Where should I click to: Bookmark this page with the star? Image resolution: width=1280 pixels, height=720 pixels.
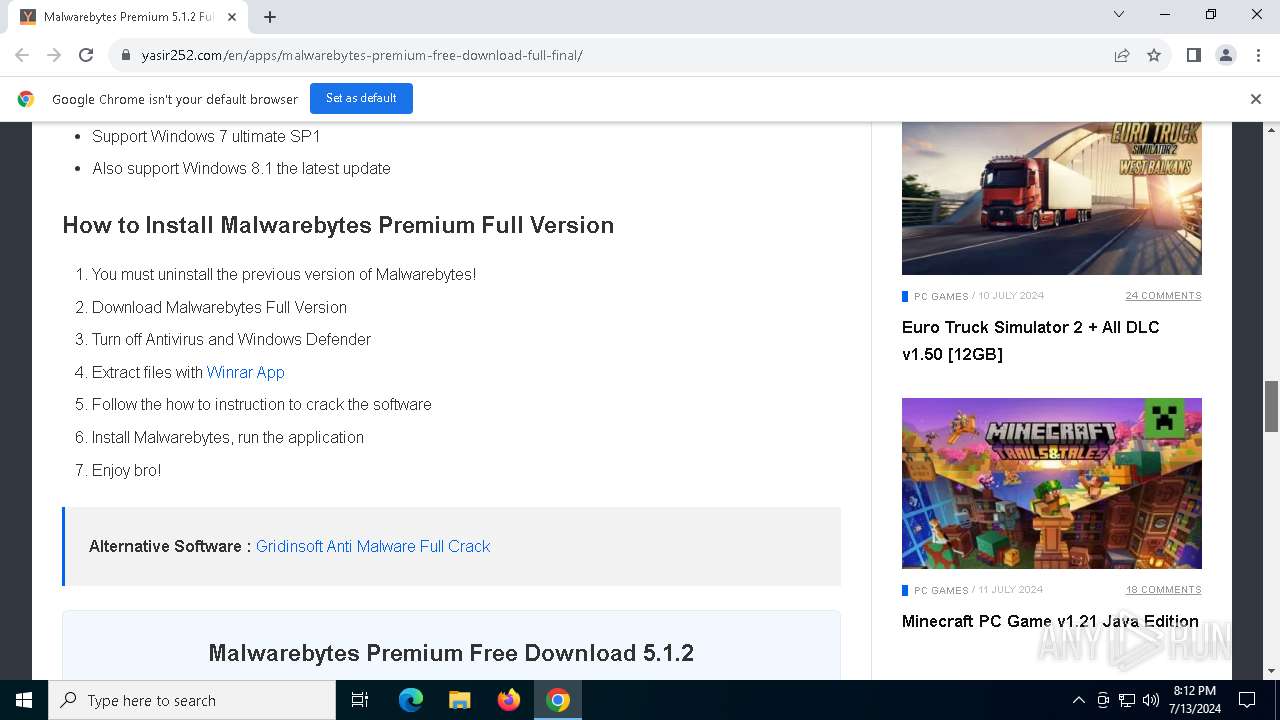(x=1154, y=55)
